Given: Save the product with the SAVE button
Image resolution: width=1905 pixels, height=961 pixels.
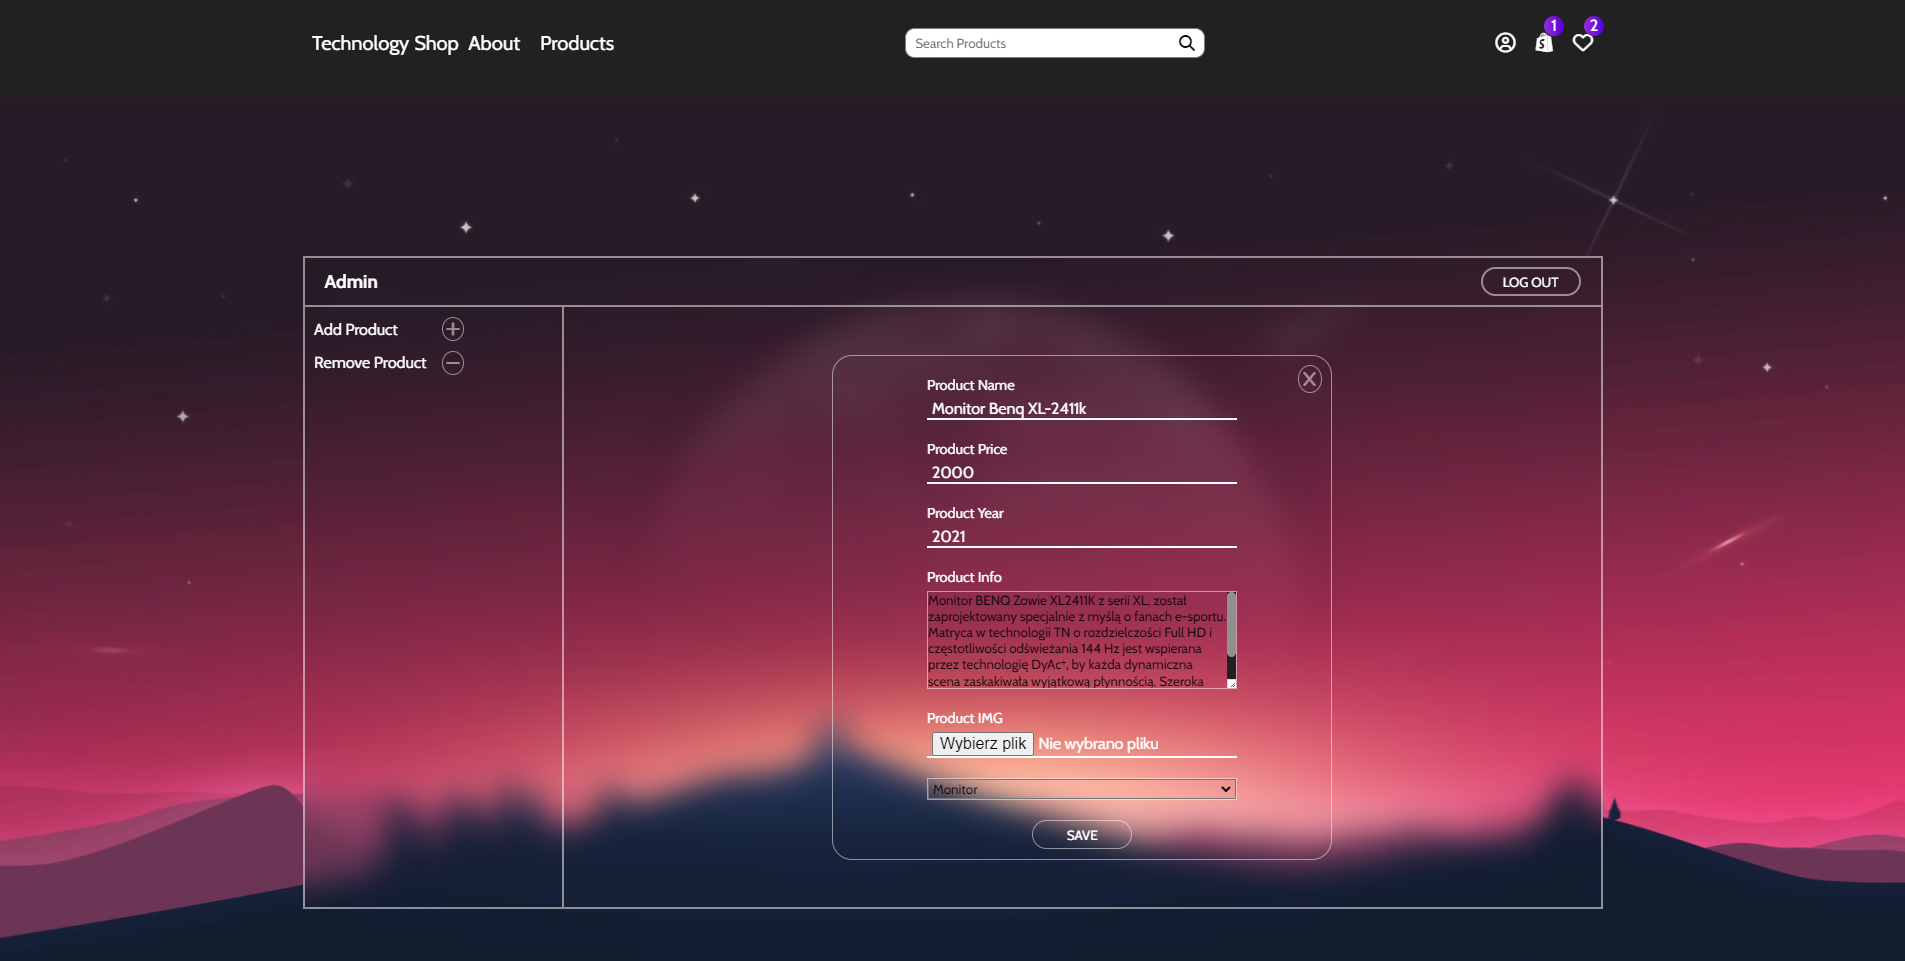Looking at the screenshot, I should pyautogui.click(x=1082, y=835).
